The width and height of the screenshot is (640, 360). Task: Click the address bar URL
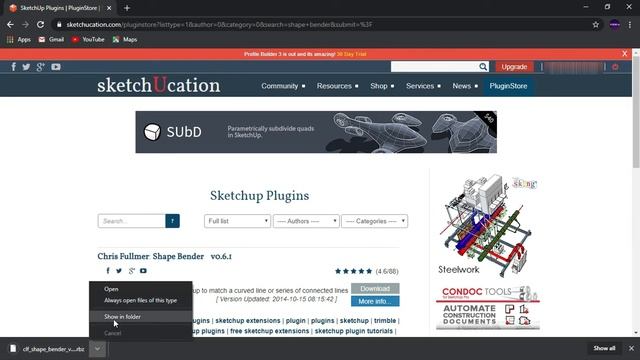pyautogui.click(x=219, y=24)
